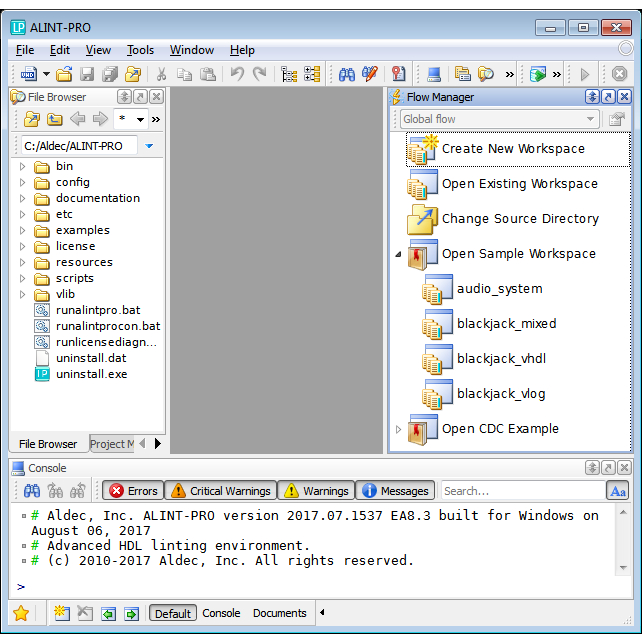Expand the Open CDC Example node

pos(398,430)
